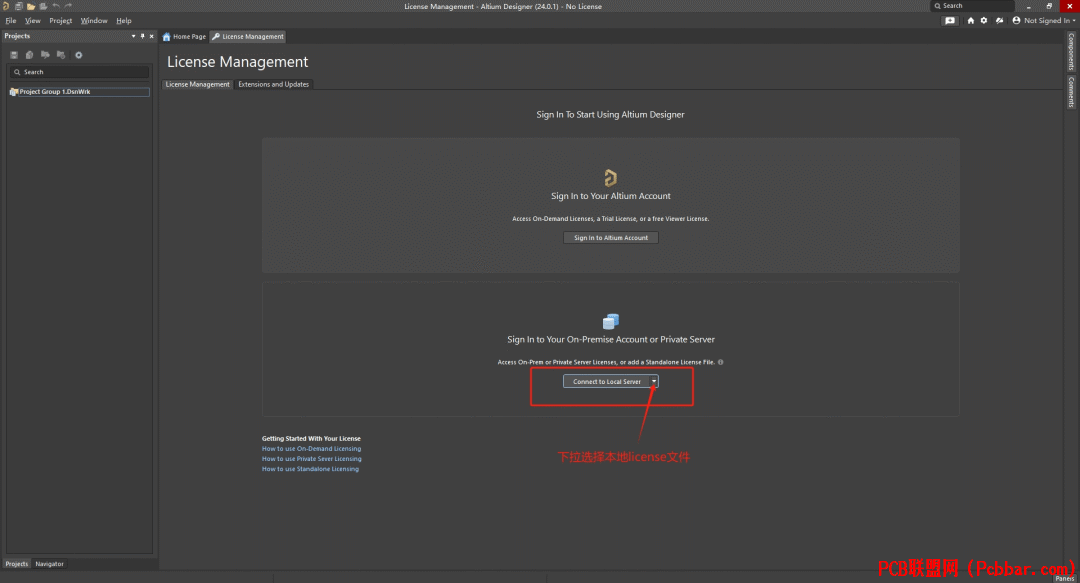The image size is (1080, 583).
Task: Click the open project folder icon in Projects panel
Action: coord(45,55)
